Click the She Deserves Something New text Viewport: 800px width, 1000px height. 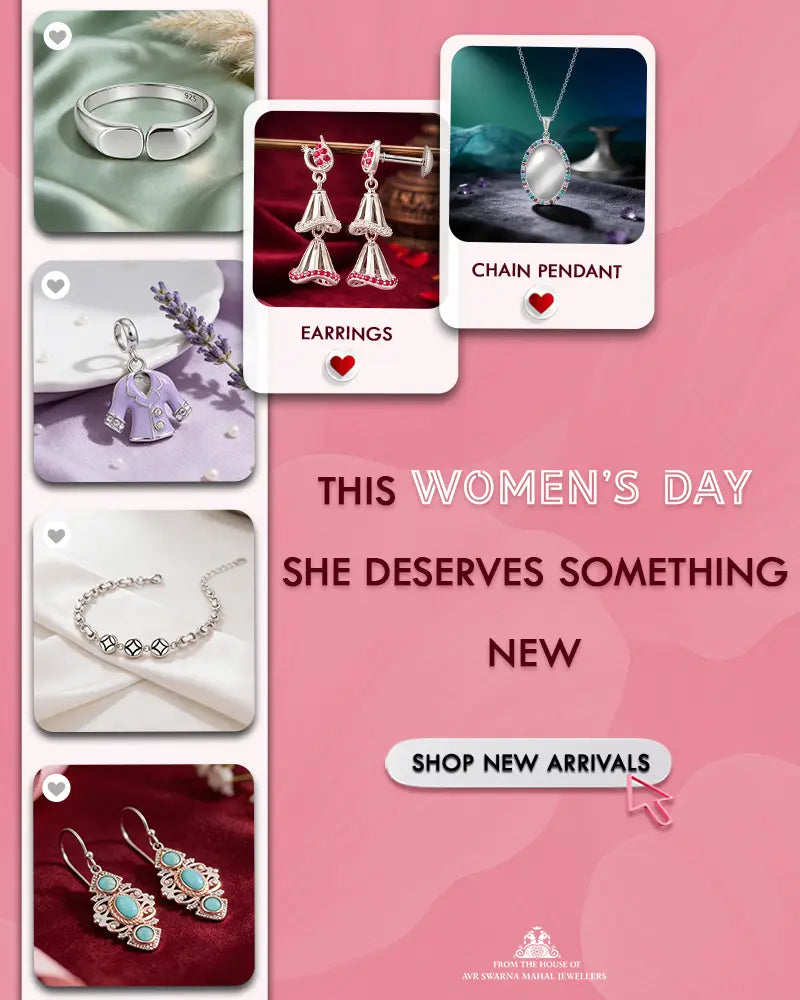535,611
